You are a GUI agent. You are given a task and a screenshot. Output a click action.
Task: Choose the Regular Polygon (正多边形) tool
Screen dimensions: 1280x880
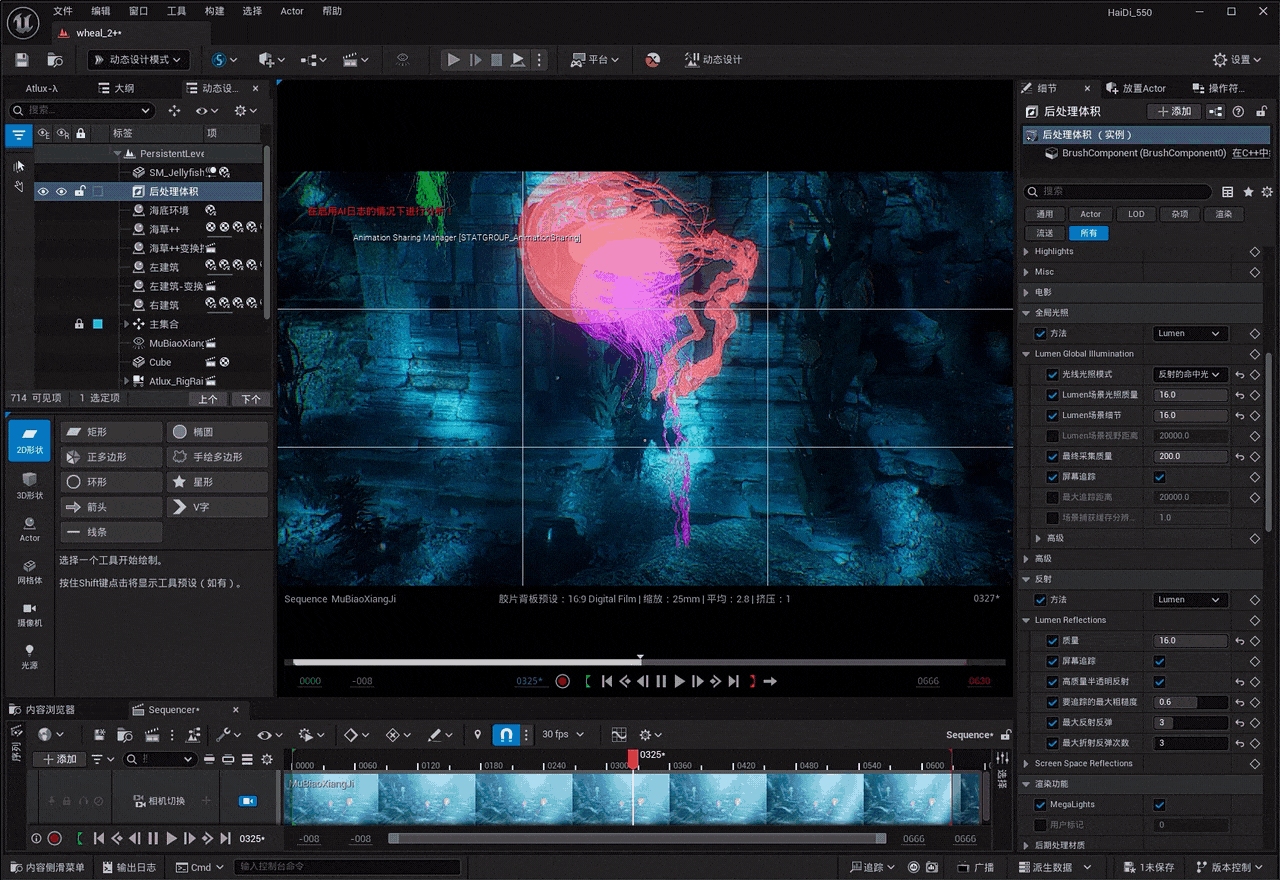(x=111, y=457)
